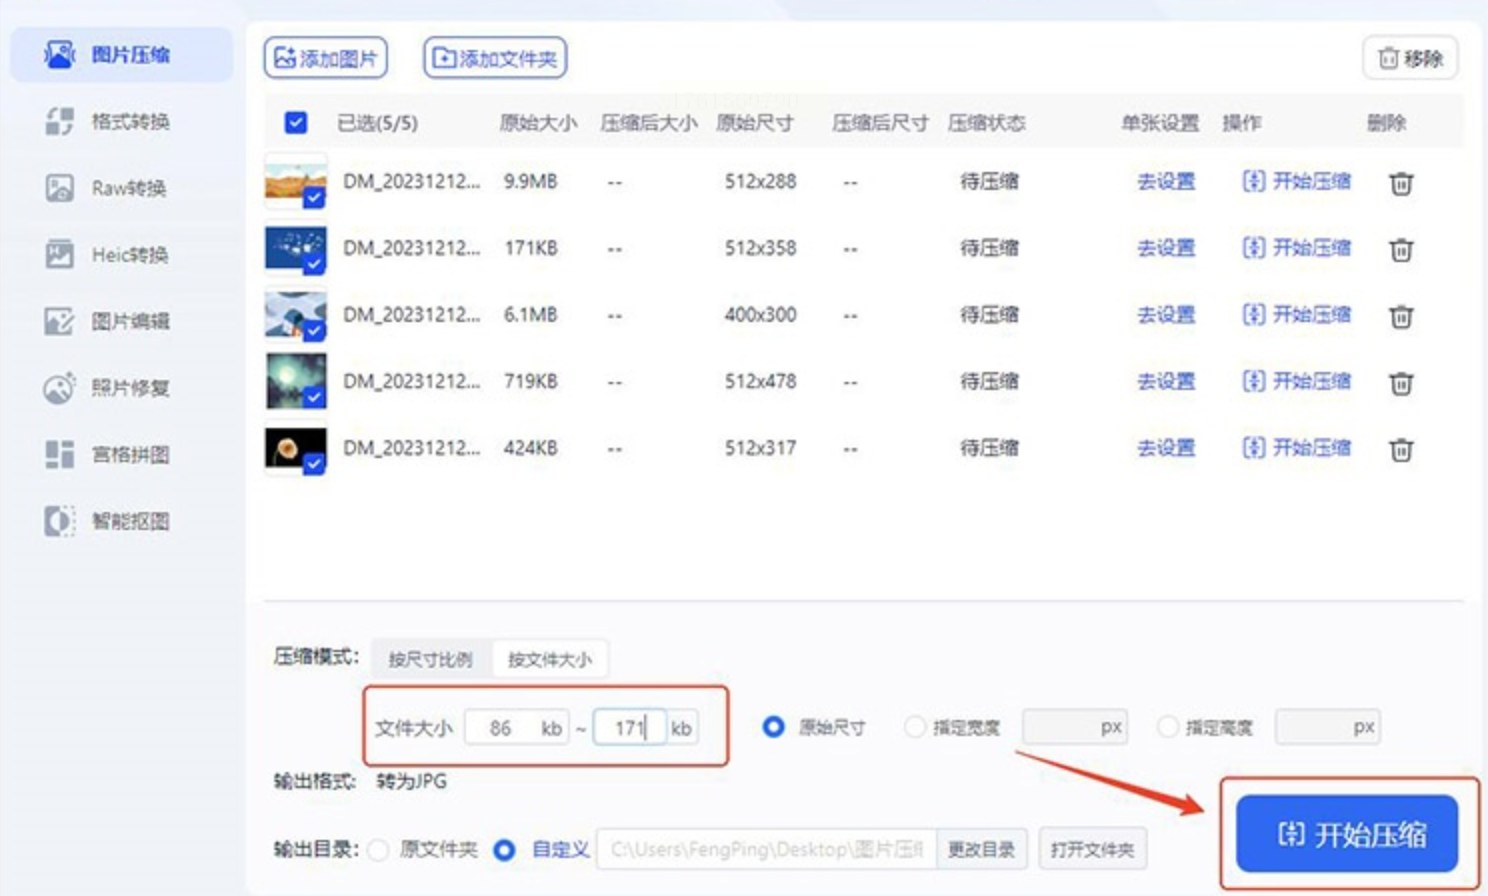The width and height of the screenshot is (1488, 896).
Task: Open the 图片压缩 sidebar tool
Action: (x=120, y=55)
